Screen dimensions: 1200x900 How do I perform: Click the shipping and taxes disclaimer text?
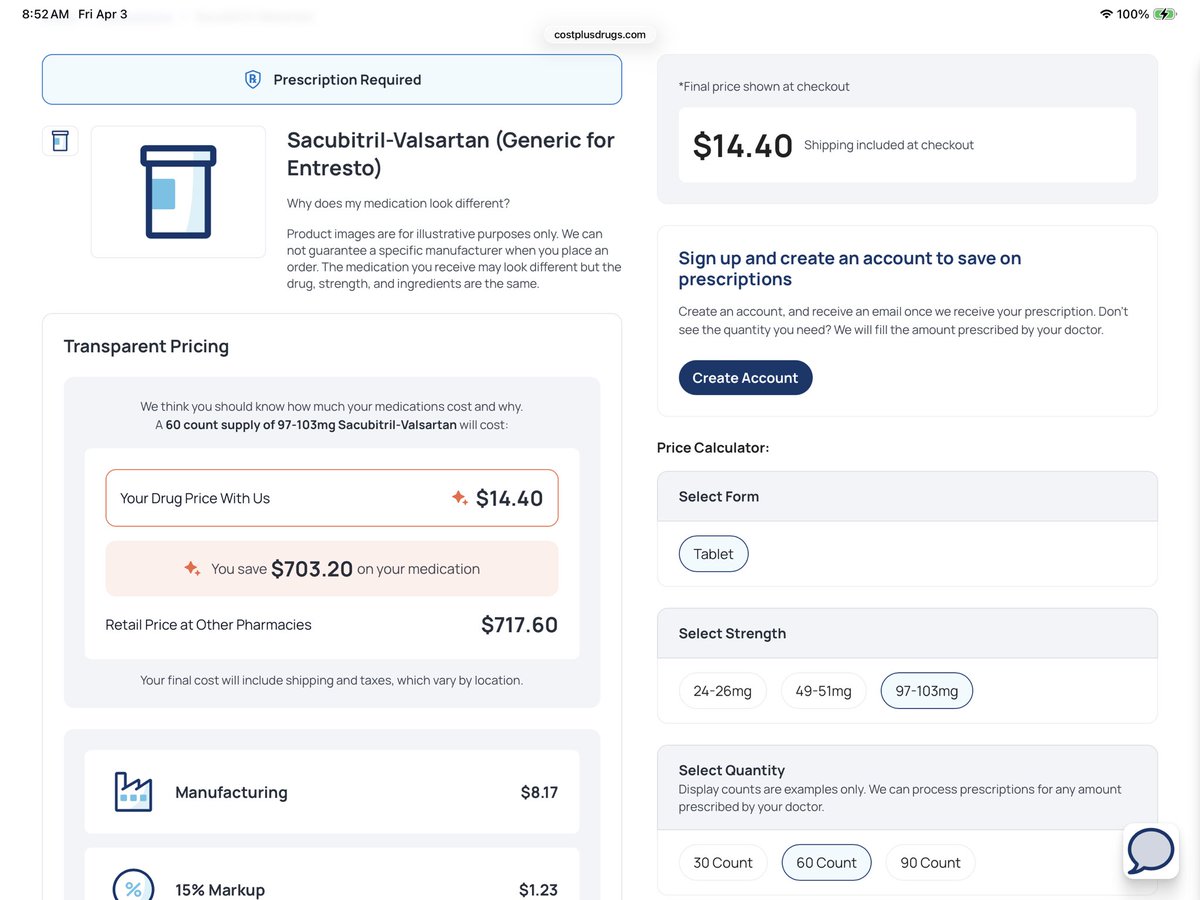tap(332, 680)
